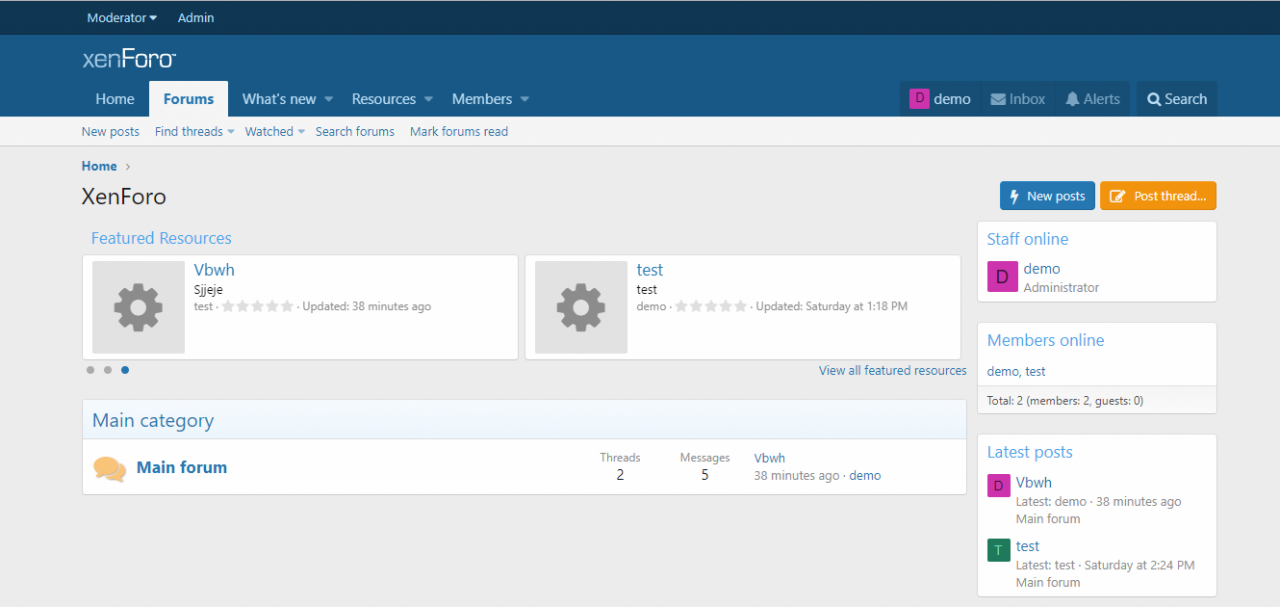
Task: Click demo's avatar in Staff online
Action: pyautogui.click(x=1002, y=277)
